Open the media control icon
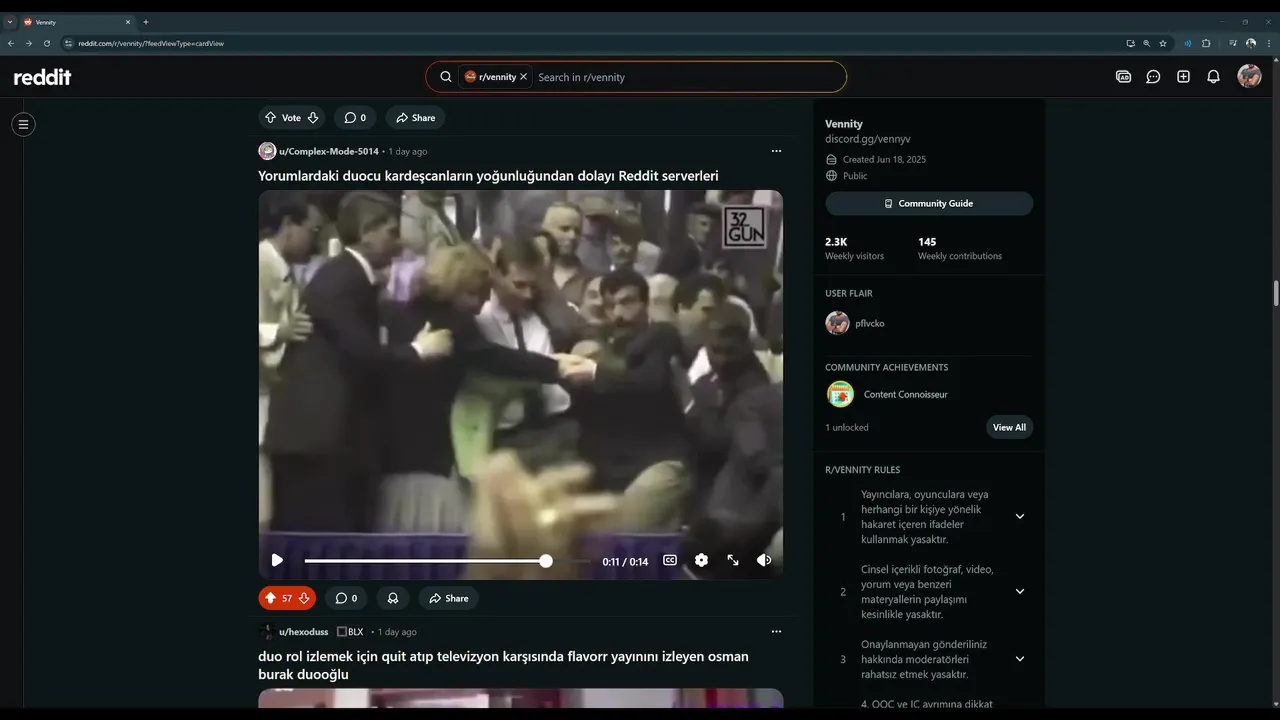 tap(1233, 43)
